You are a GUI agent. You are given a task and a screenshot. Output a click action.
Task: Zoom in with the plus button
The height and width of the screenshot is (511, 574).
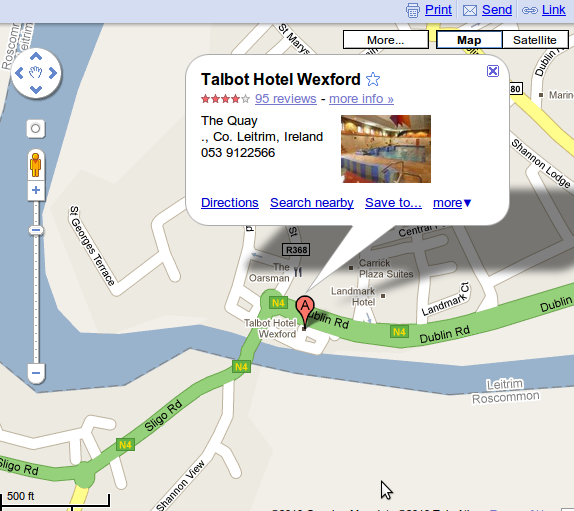coord(36,190)
